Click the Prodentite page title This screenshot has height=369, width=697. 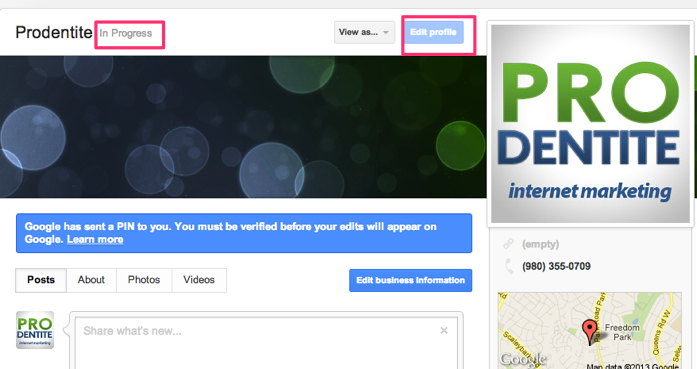pyautogui.click(x=54, y=32)
